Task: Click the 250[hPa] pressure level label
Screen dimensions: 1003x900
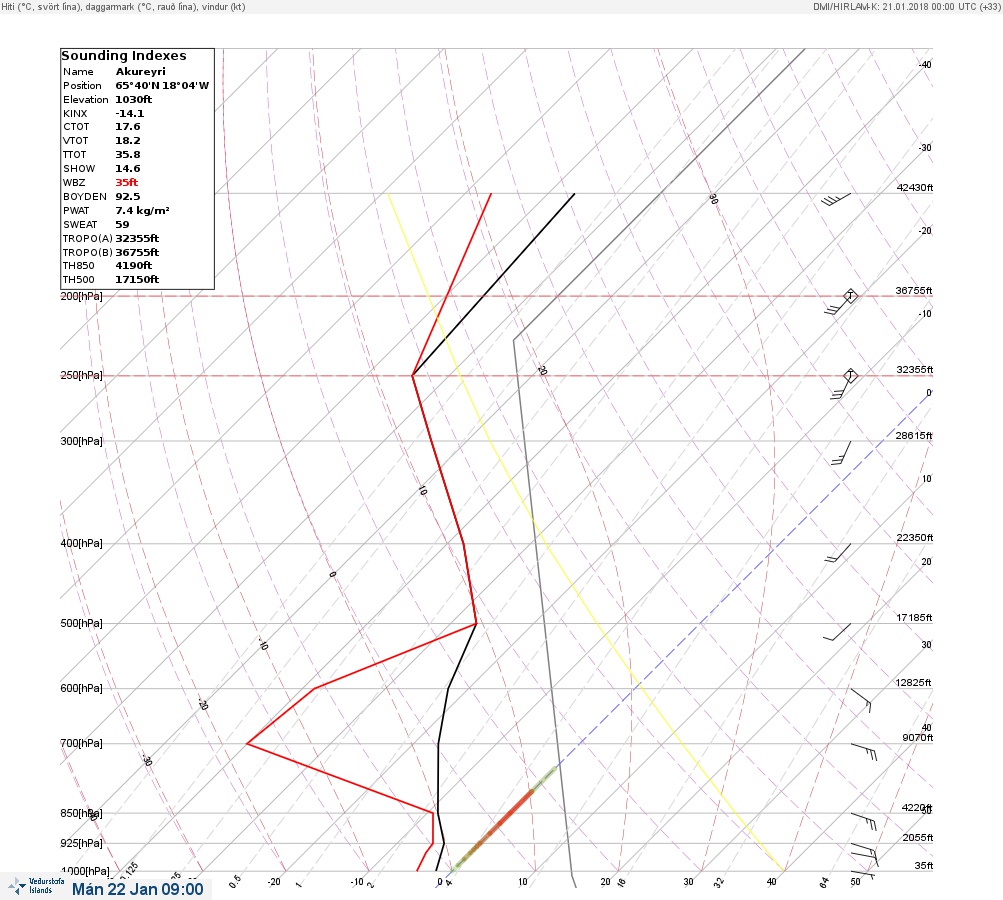Action: point(81,375)
